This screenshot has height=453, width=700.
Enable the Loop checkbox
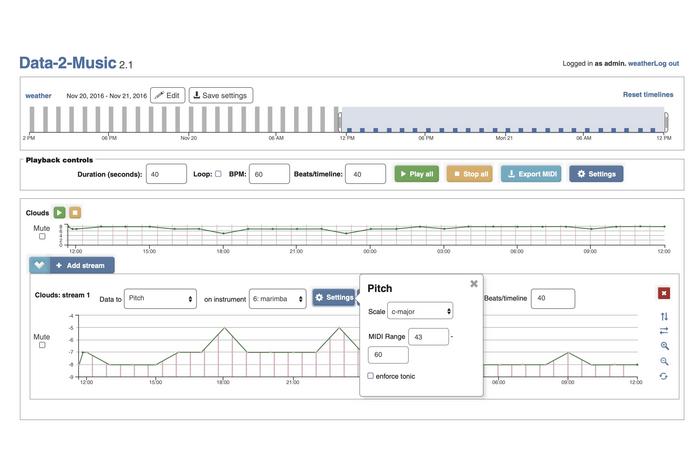pos(218,174)
